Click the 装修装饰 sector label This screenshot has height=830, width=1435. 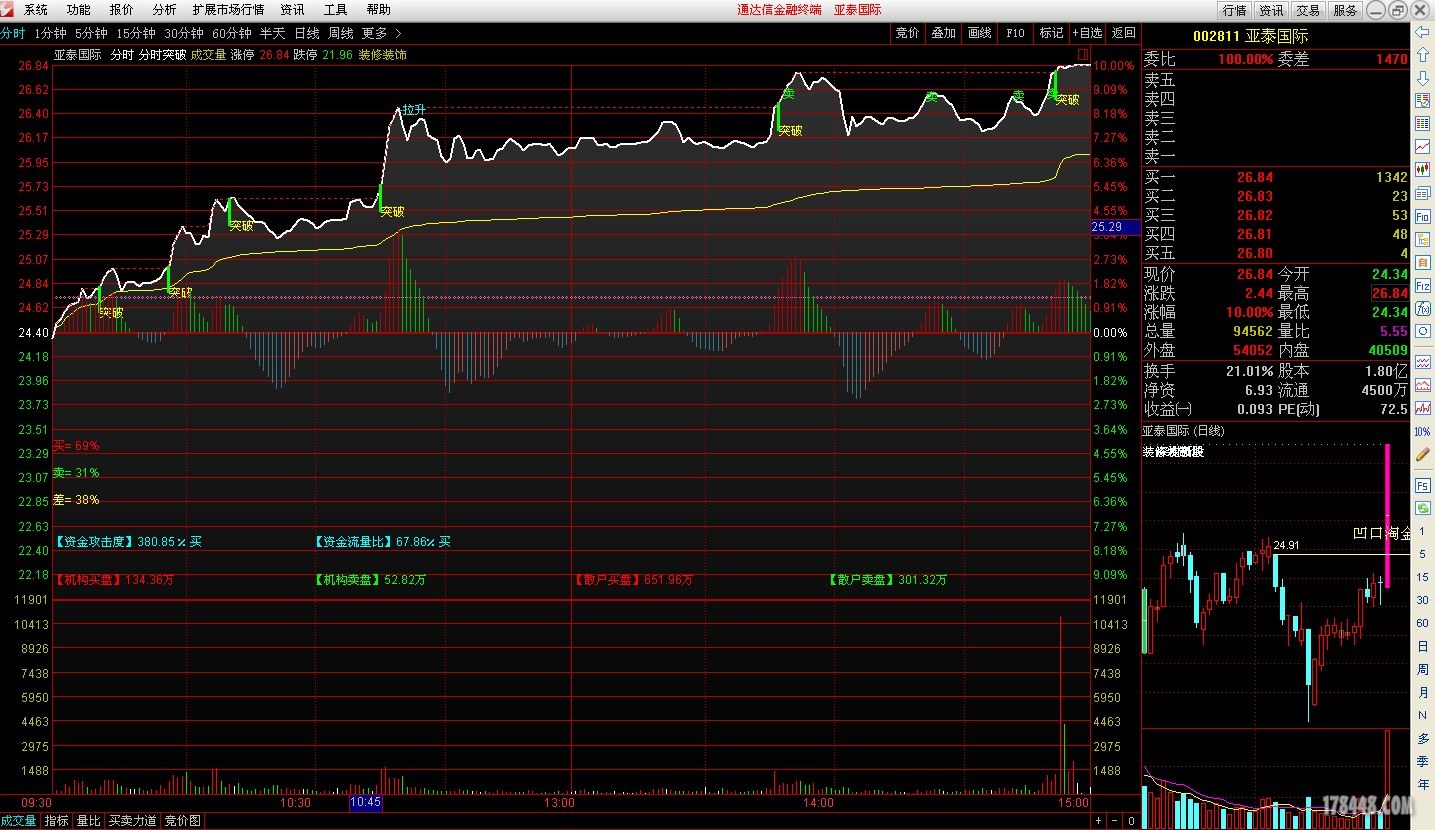[x=383, y=55]
